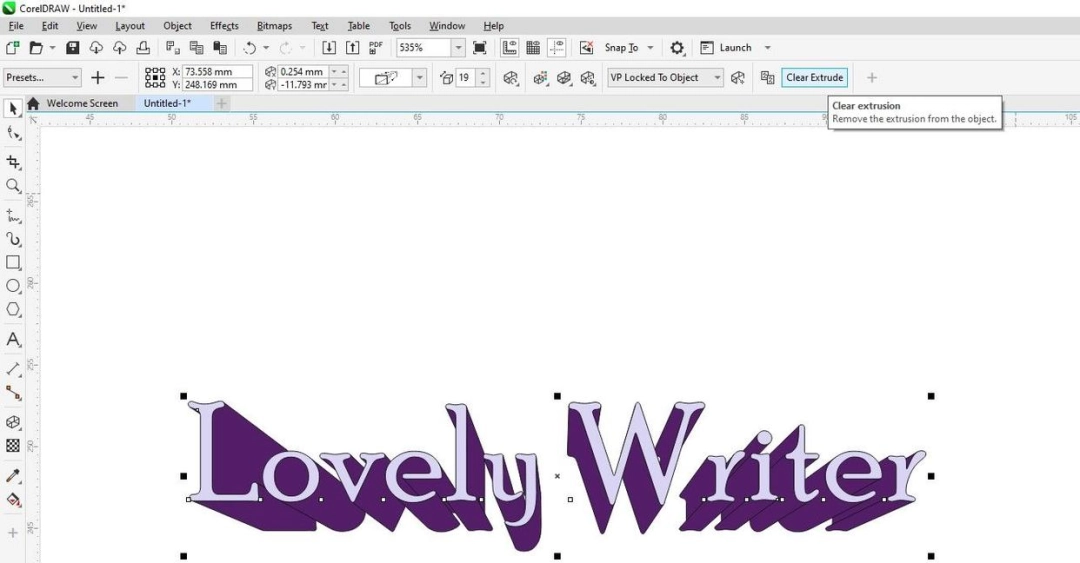Click Copy extrusion properties icon

tap(767, 78)
